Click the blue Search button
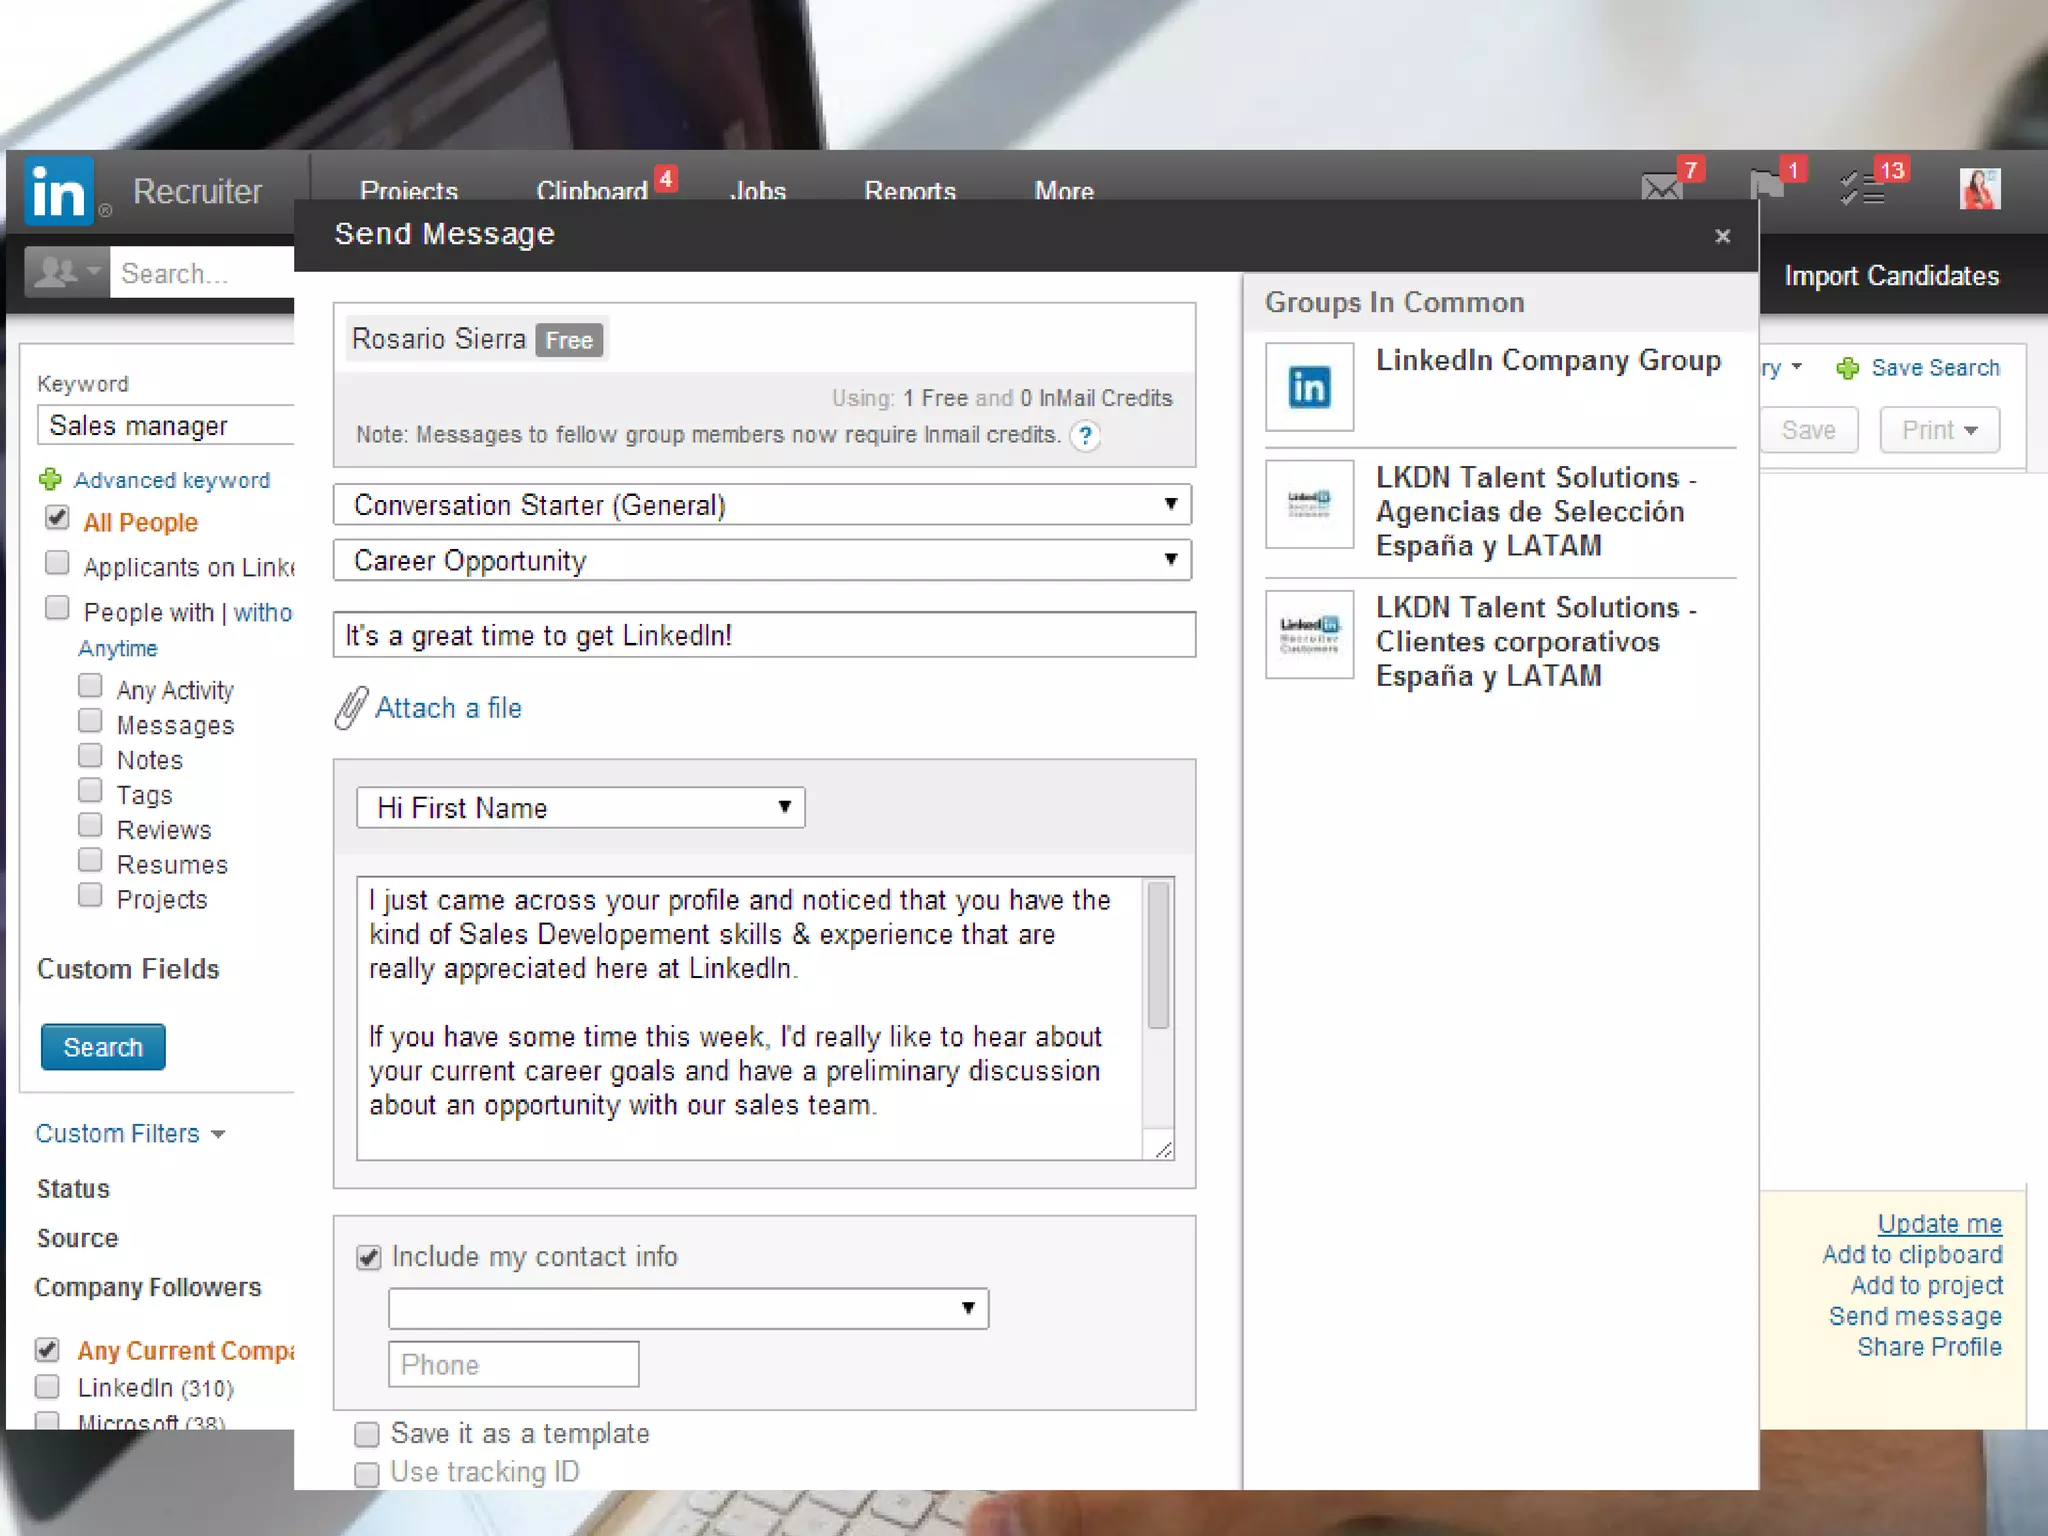Viewport: 2048px width, 1536px height. (x=103, y=1047)
